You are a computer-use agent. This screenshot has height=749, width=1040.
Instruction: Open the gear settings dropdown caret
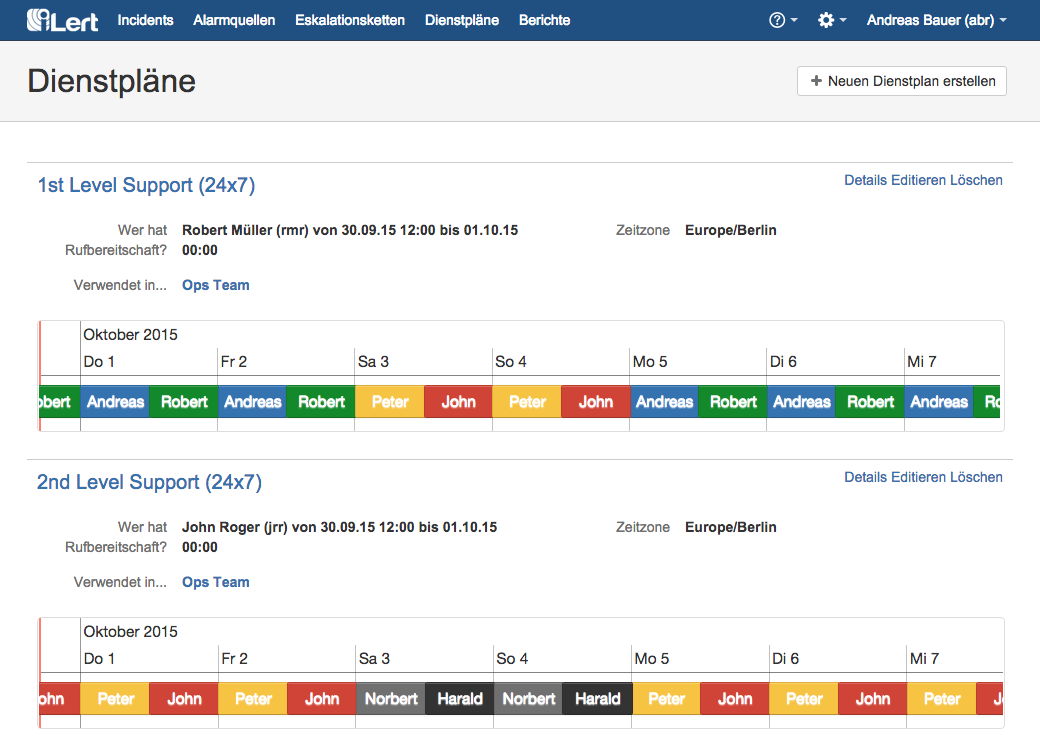coord(843,19)
